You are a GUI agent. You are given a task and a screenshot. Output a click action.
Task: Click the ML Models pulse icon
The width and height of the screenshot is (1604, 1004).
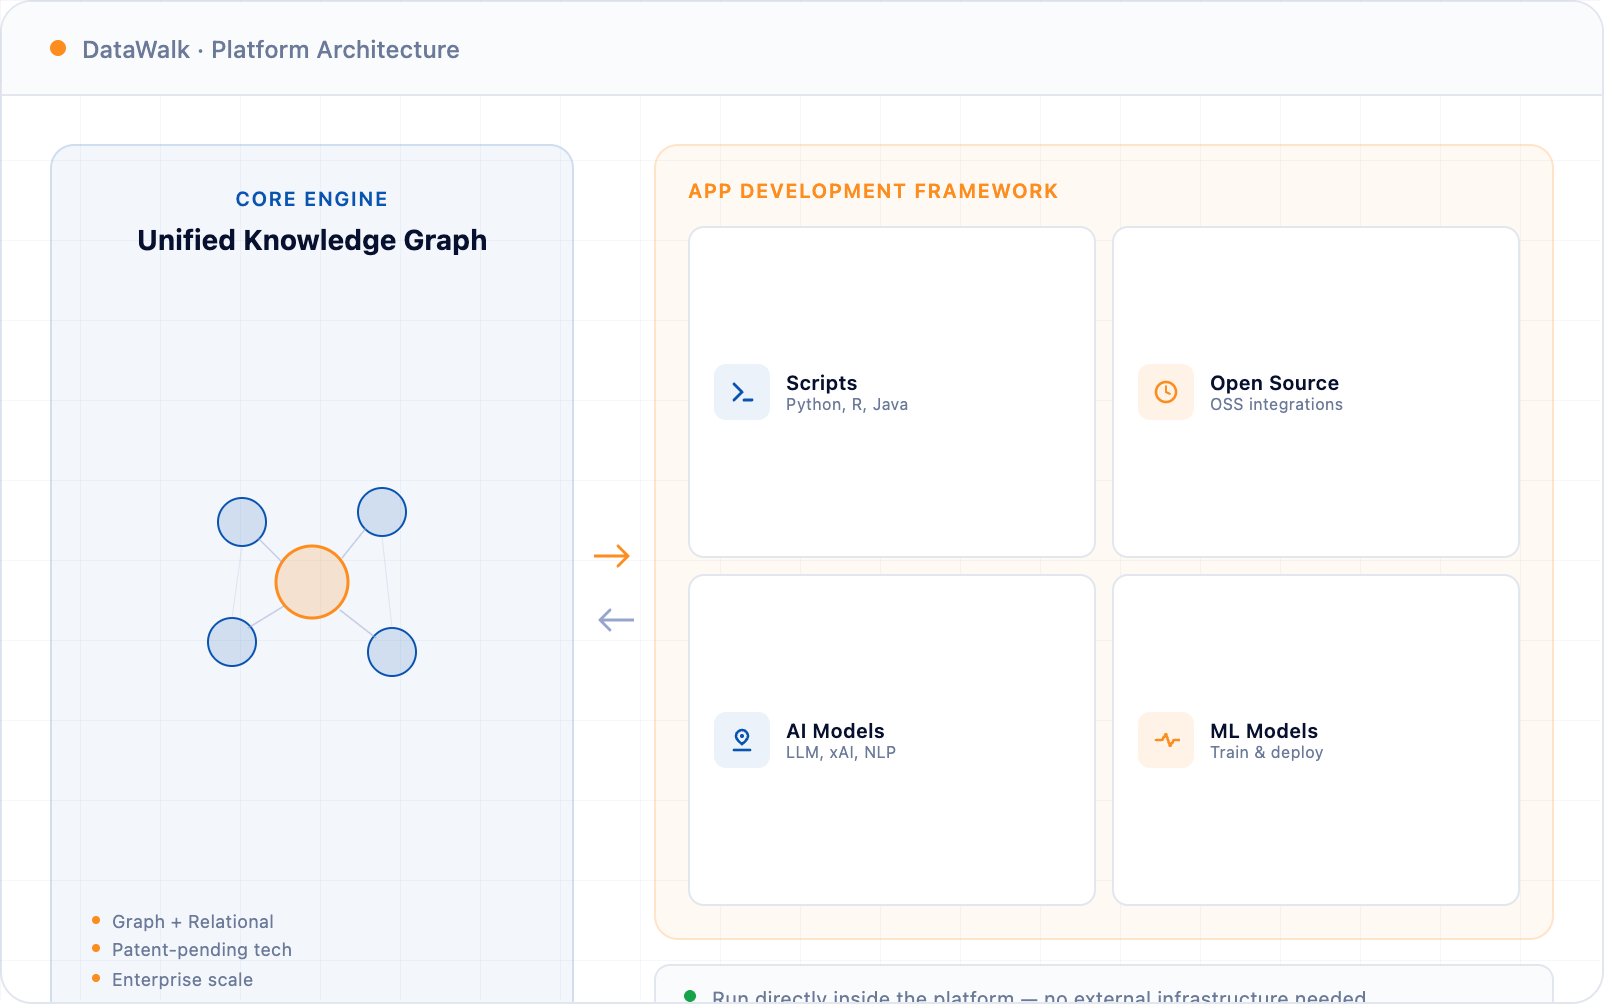[x=1166, y=740]
